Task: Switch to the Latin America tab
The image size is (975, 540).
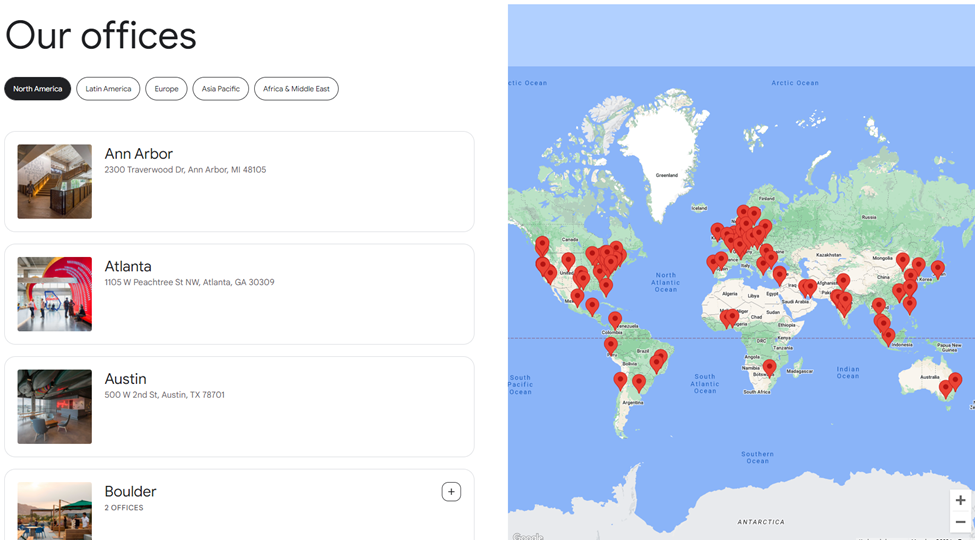Action: point(108,89)
